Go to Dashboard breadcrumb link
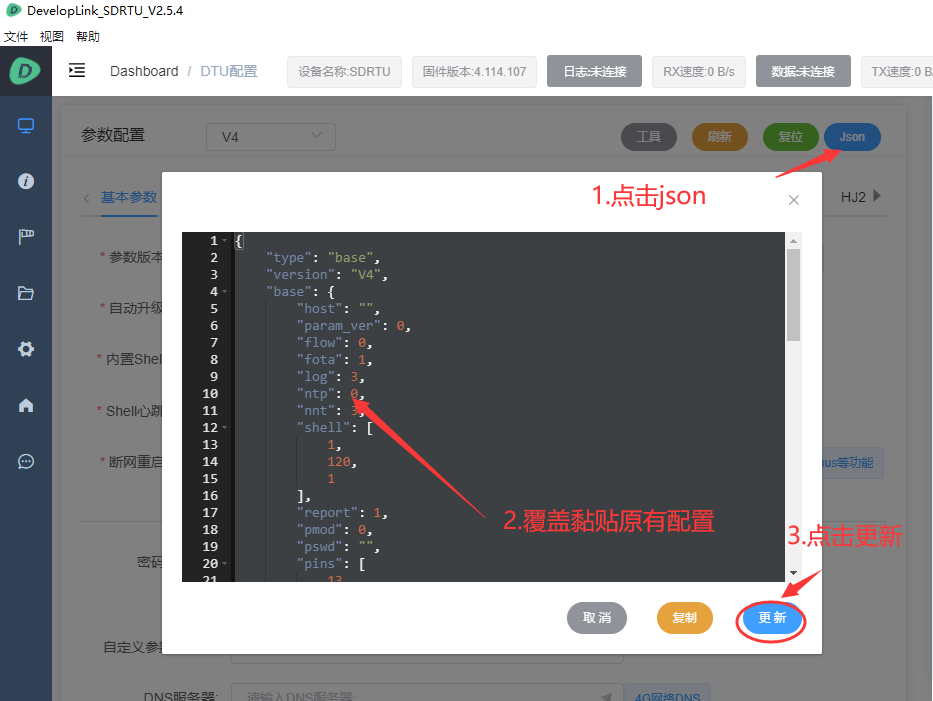Screen dimensions: 933x701 click(x=144, y=71)
